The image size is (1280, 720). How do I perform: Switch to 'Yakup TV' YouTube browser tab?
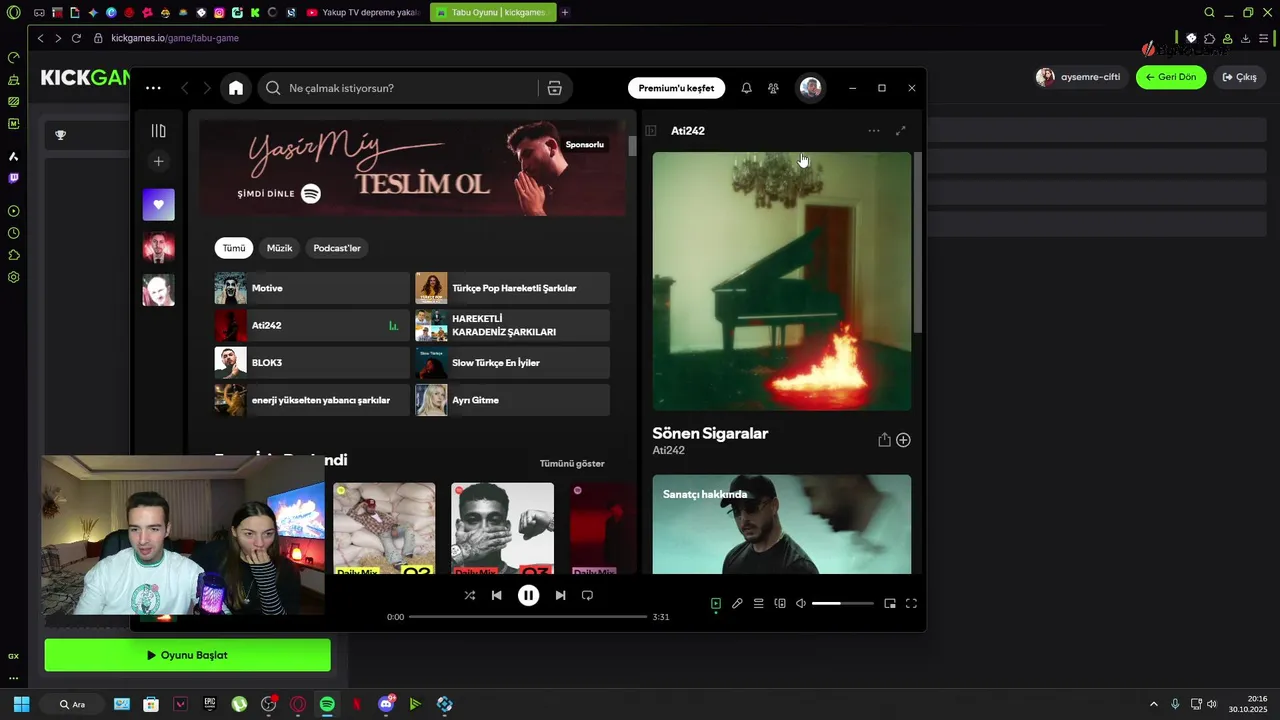[363, 13]
